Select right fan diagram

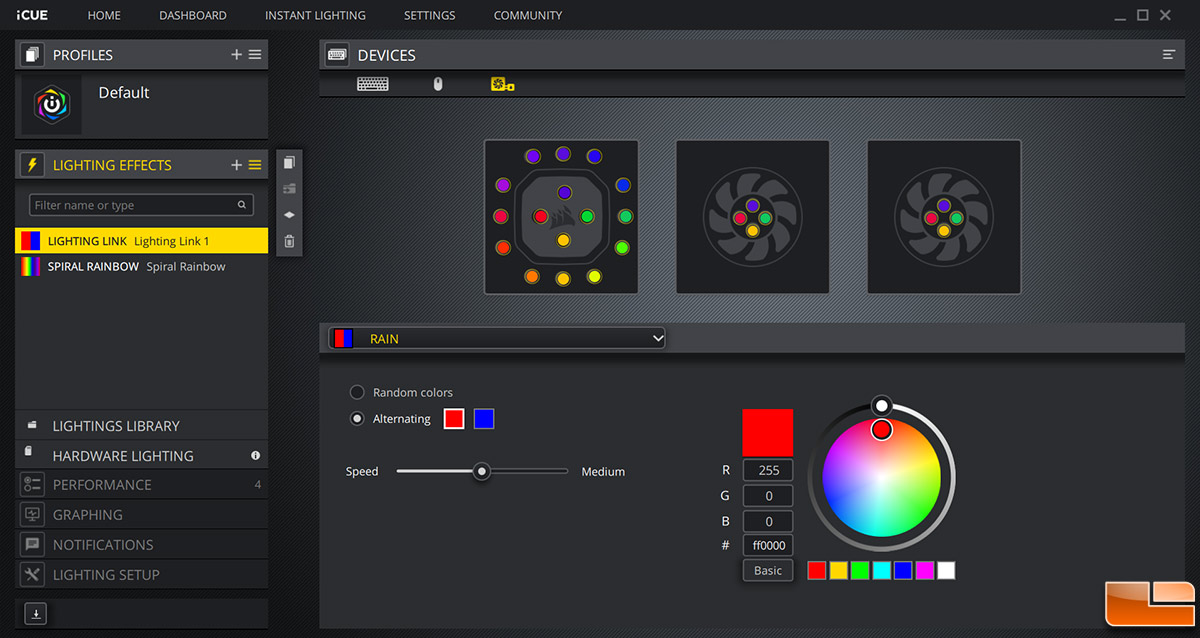(944, 217)
